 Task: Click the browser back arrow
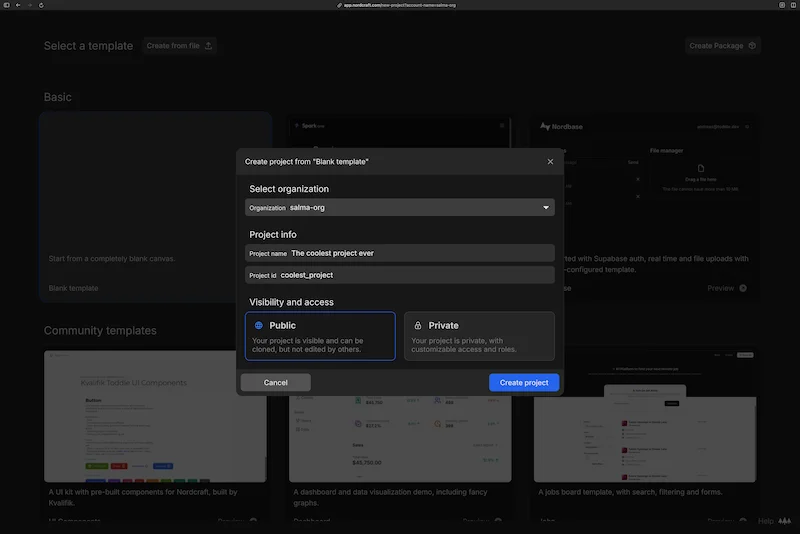tap(18, 5)
